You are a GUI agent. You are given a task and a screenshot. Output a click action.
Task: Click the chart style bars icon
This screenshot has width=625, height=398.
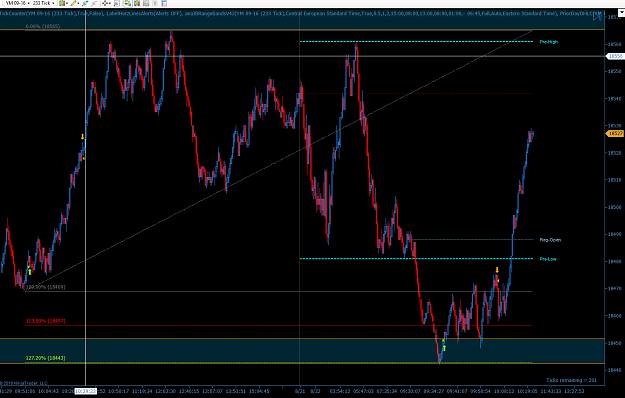[62, 3]
